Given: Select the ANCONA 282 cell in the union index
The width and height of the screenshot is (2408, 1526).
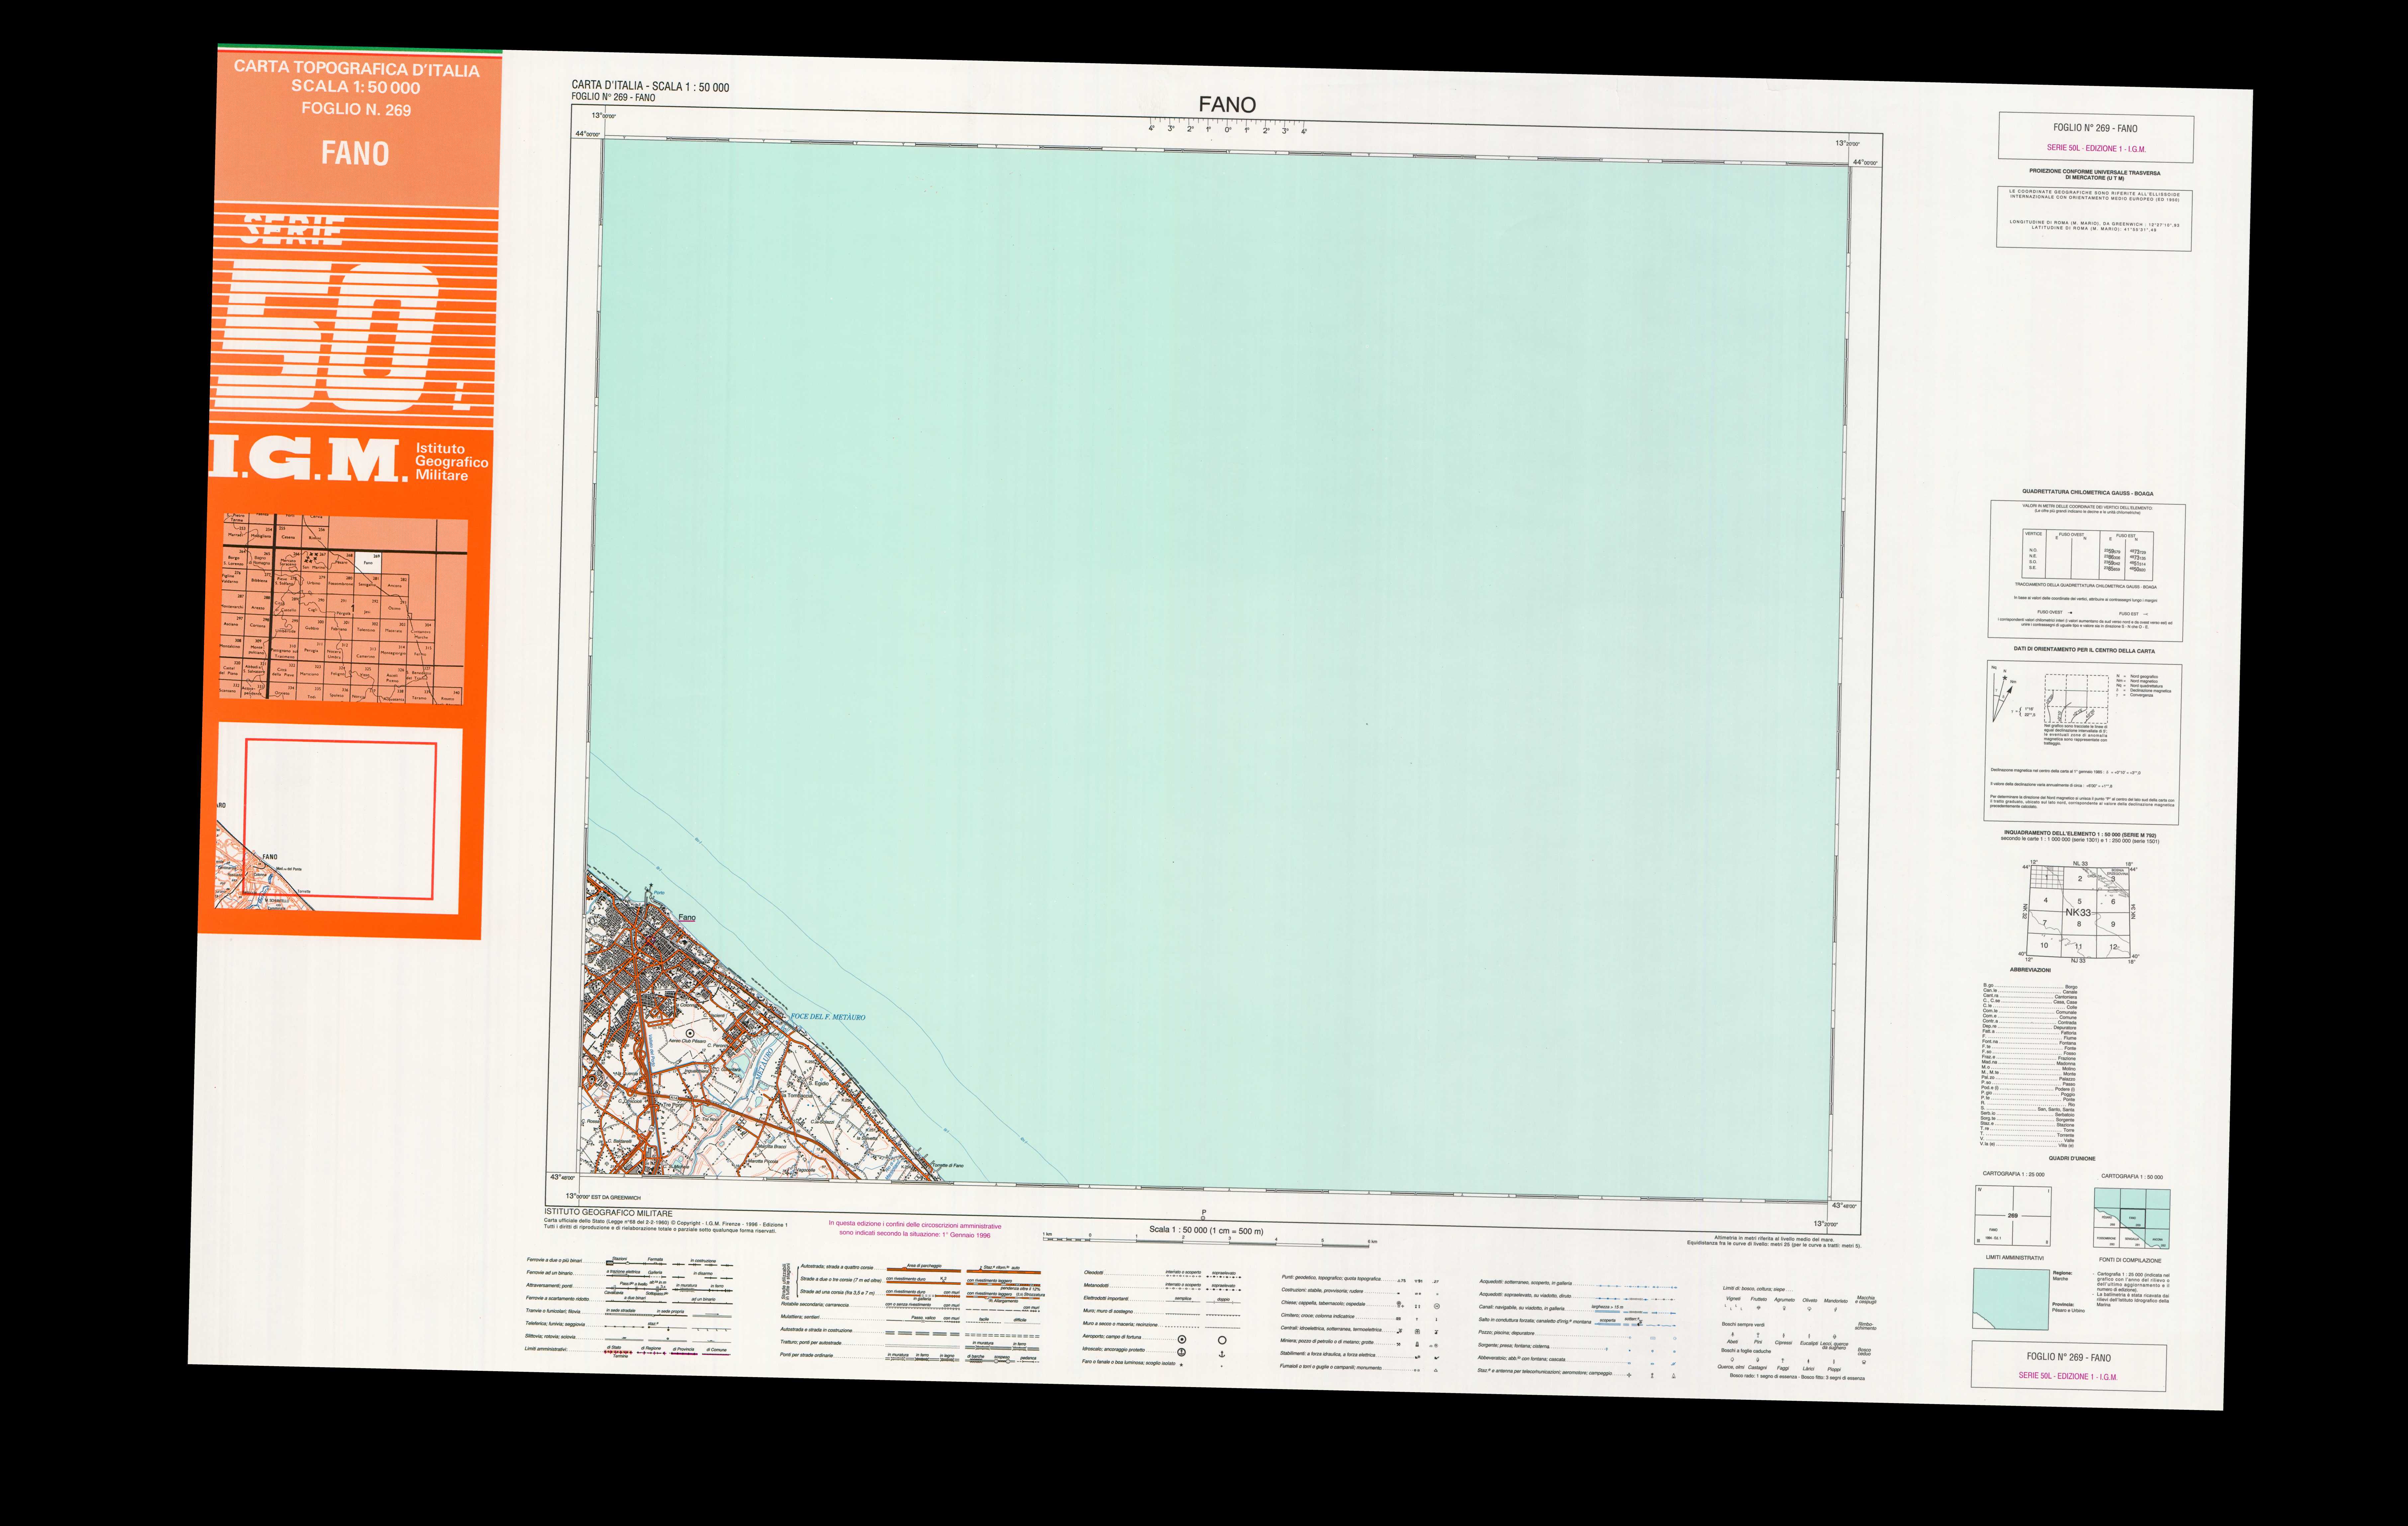Looking at the screenshot, I should point(2157,1239).
